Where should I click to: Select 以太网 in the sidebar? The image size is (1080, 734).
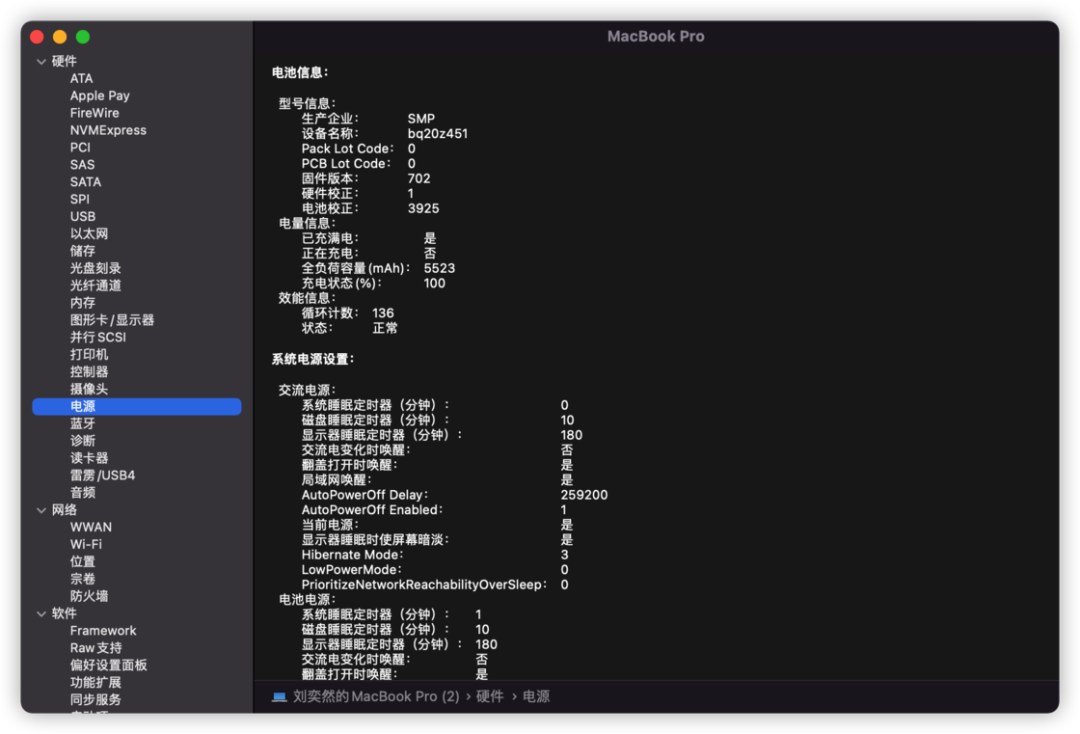89,233
